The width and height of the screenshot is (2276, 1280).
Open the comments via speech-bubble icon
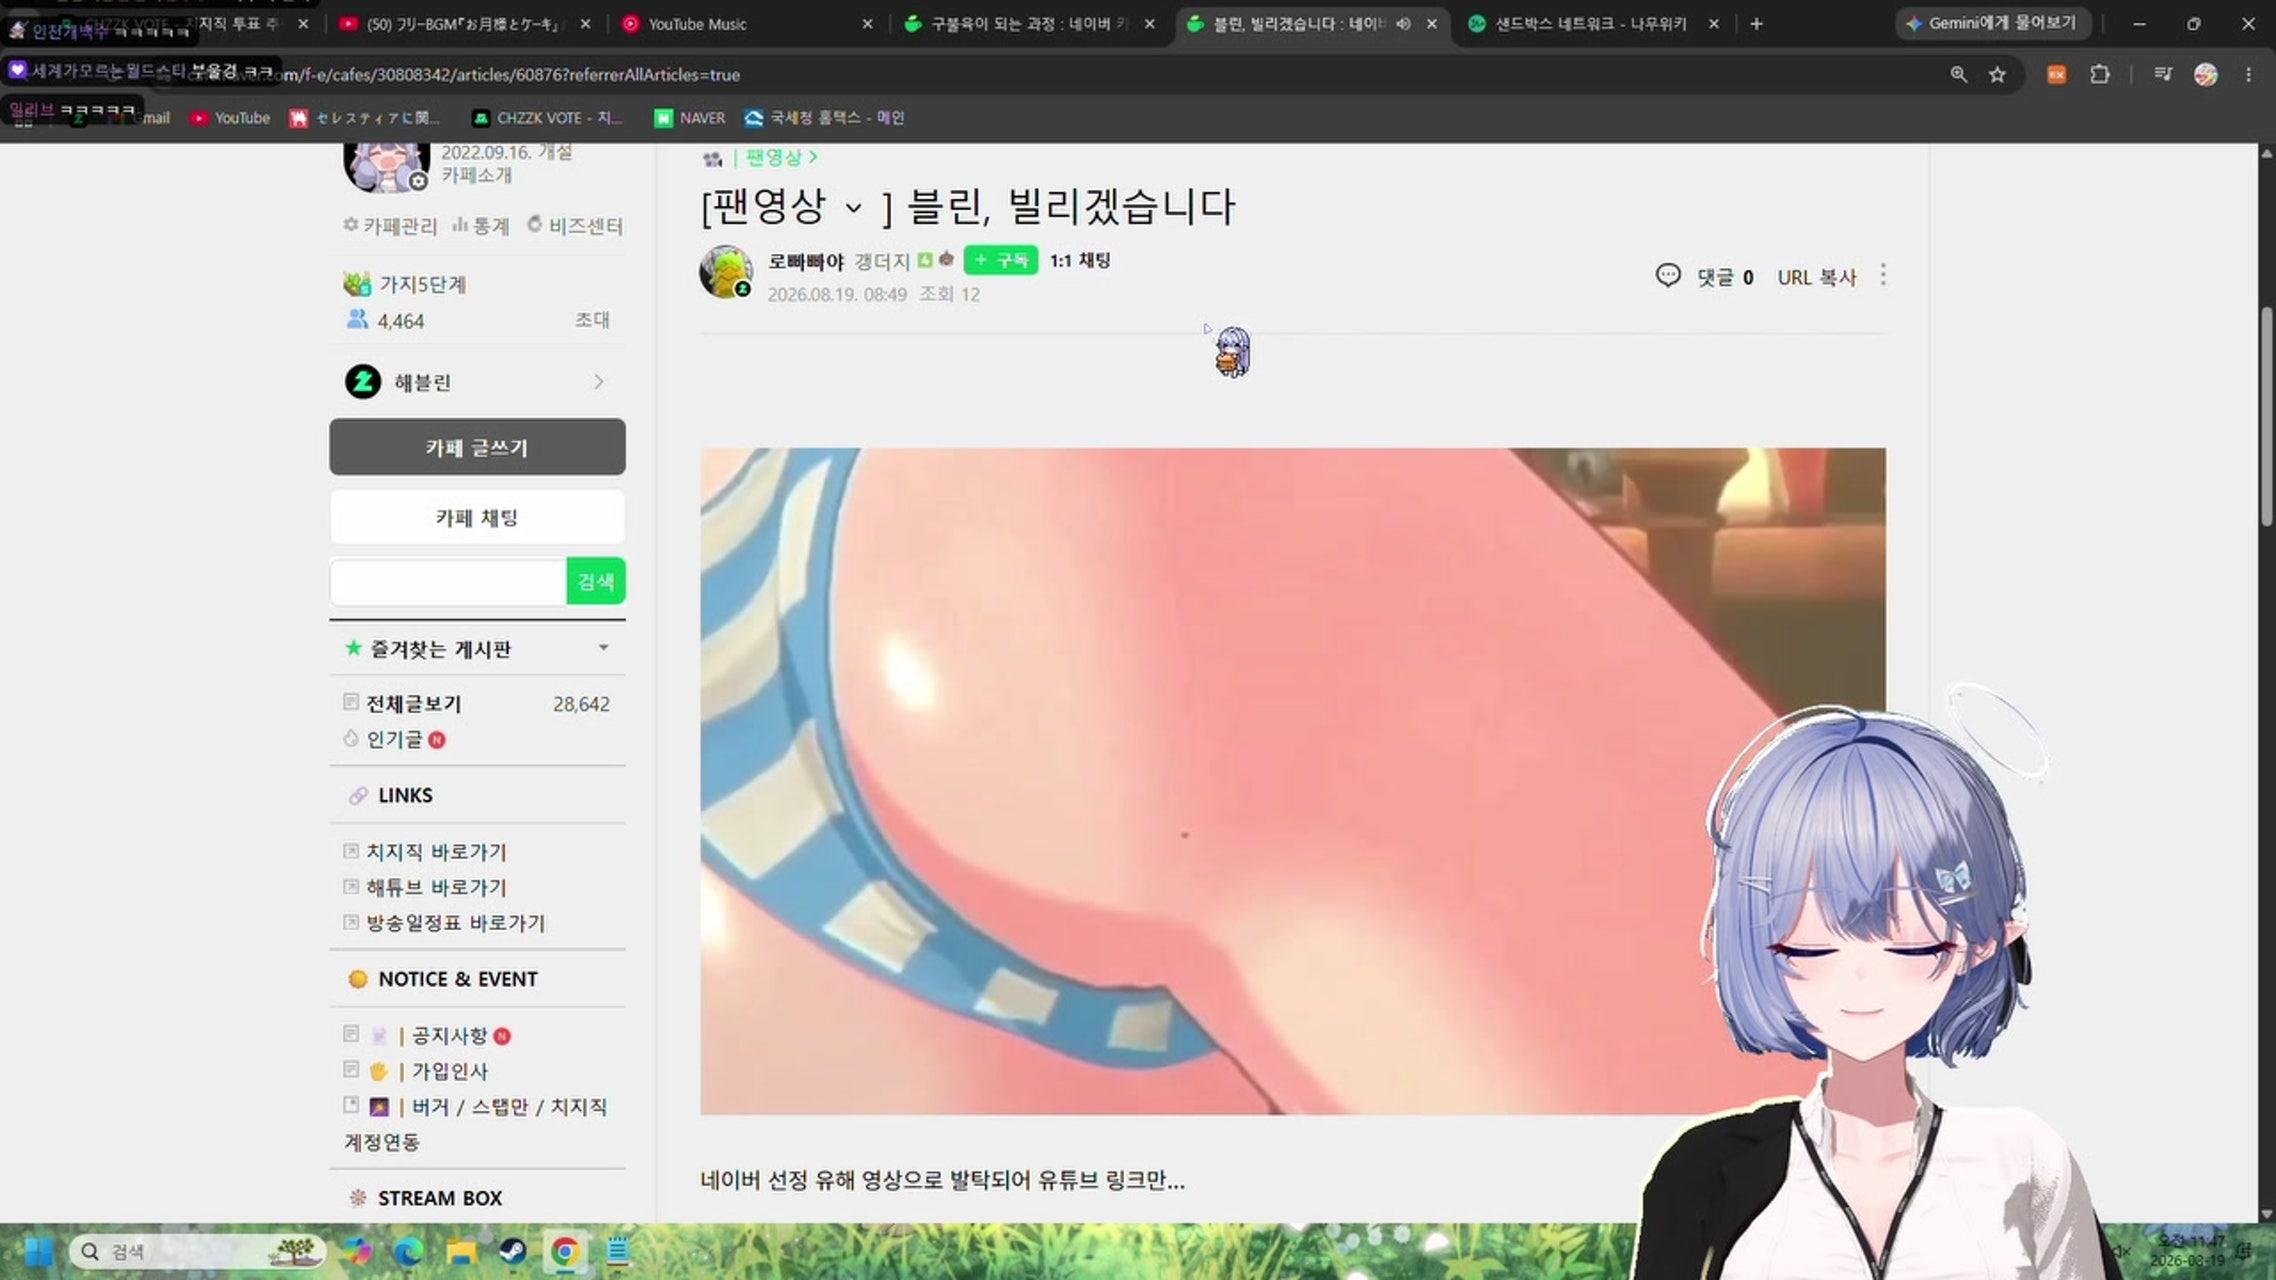[1667, 275]
